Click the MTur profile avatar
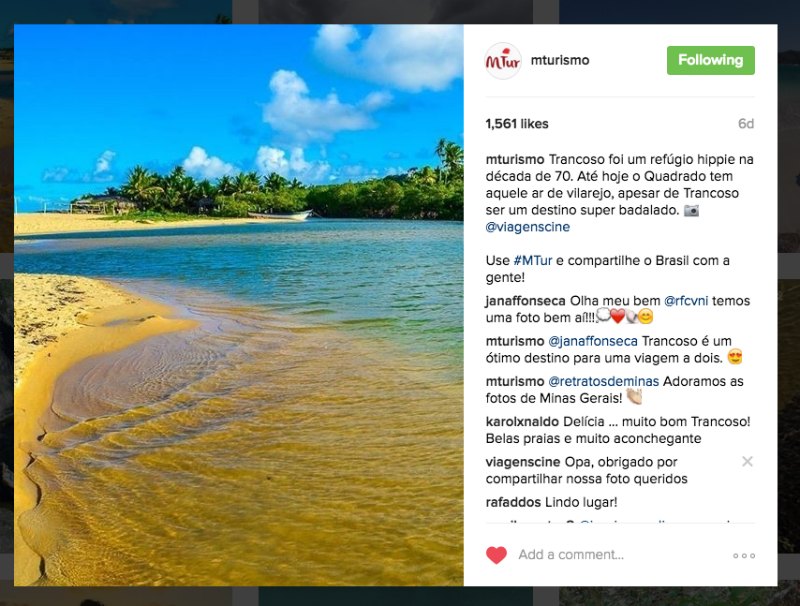This screenshot has height=606, width=800. point(503,61)
